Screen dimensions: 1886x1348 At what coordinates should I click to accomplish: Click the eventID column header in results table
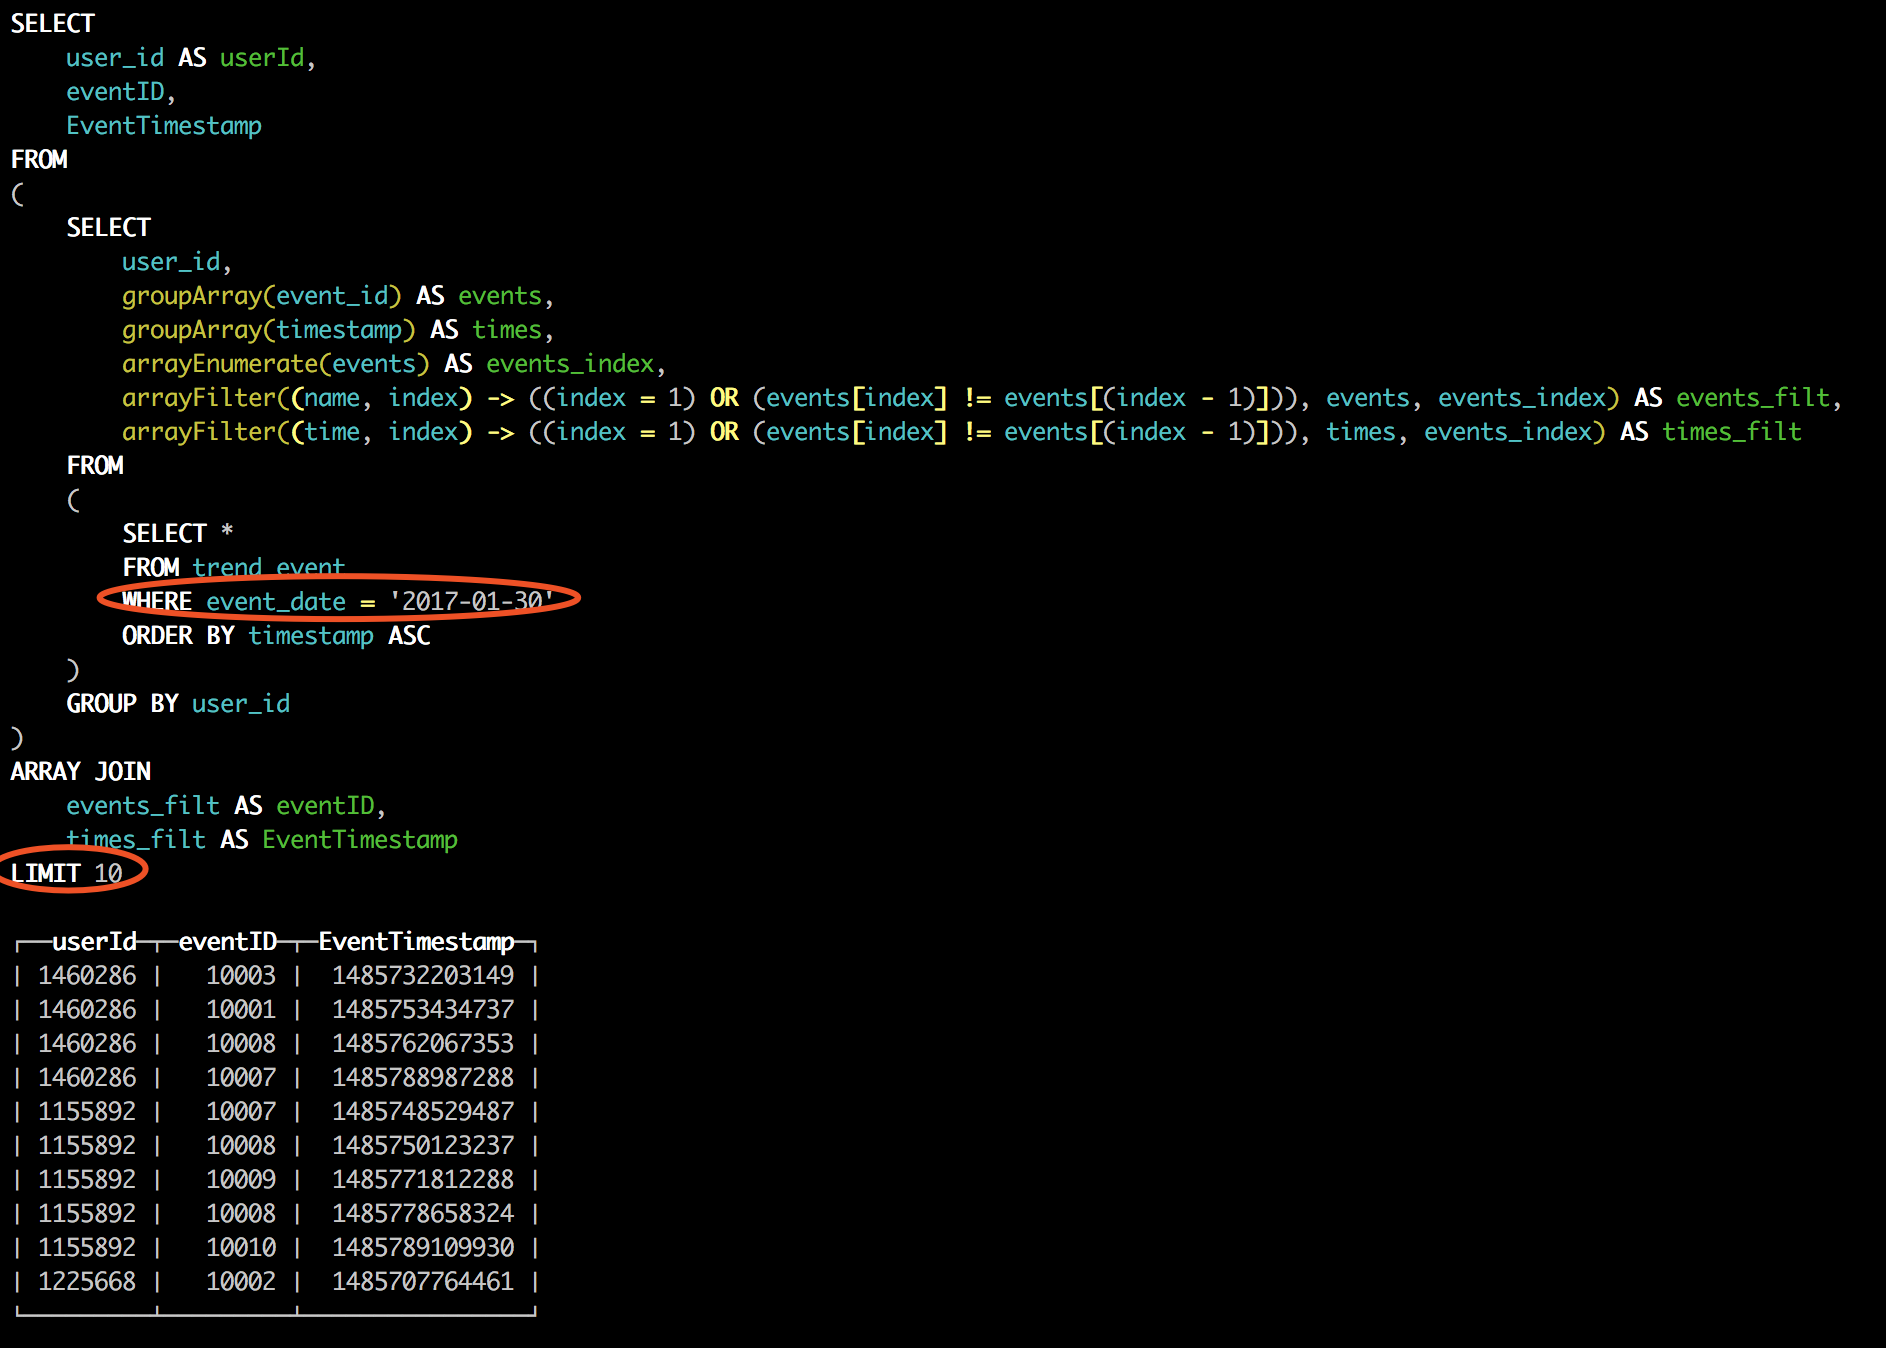[x=227, y=941]
